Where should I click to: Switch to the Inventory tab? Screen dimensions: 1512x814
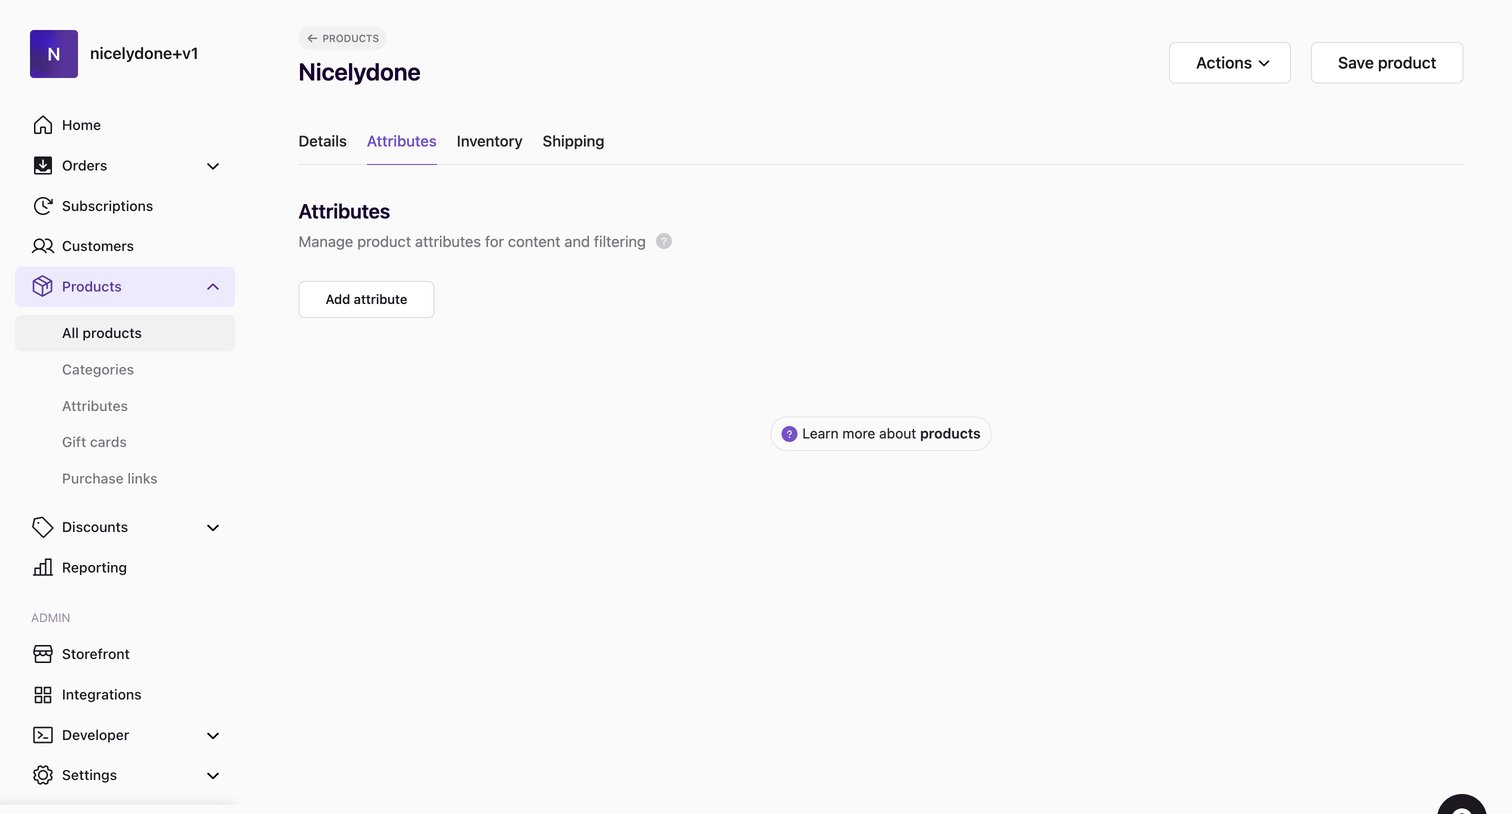click(x=489, y=141)
